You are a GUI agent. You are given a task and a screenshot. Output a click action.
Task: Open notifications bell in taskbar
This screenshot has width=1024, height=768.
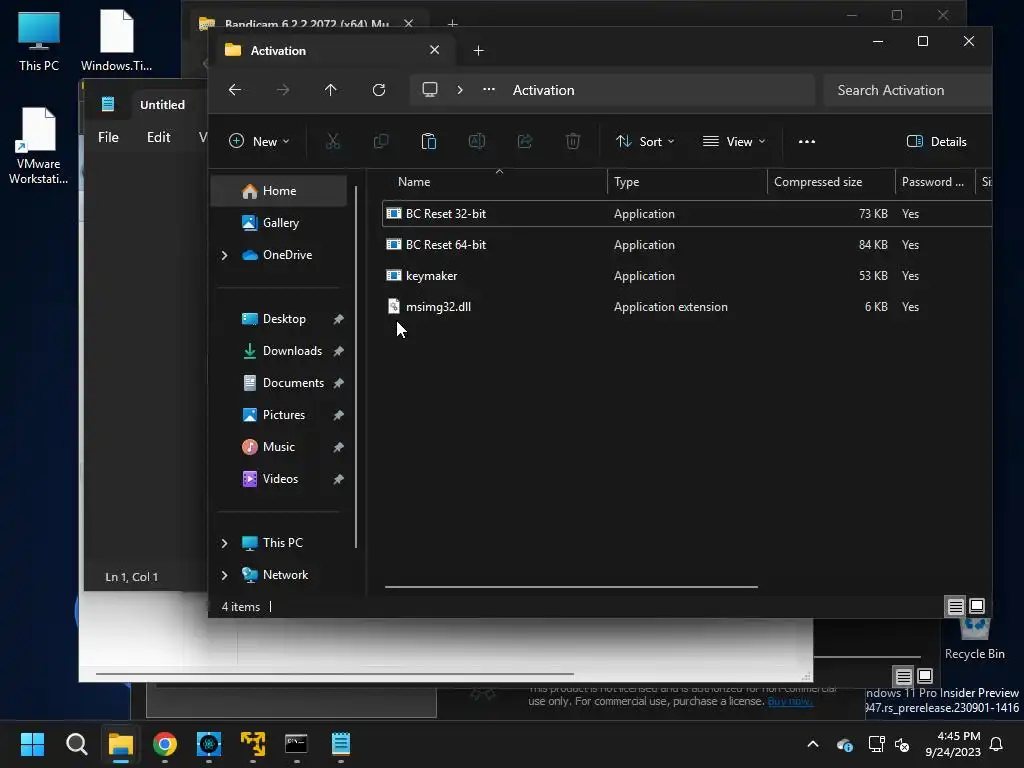tap(997, 744)
